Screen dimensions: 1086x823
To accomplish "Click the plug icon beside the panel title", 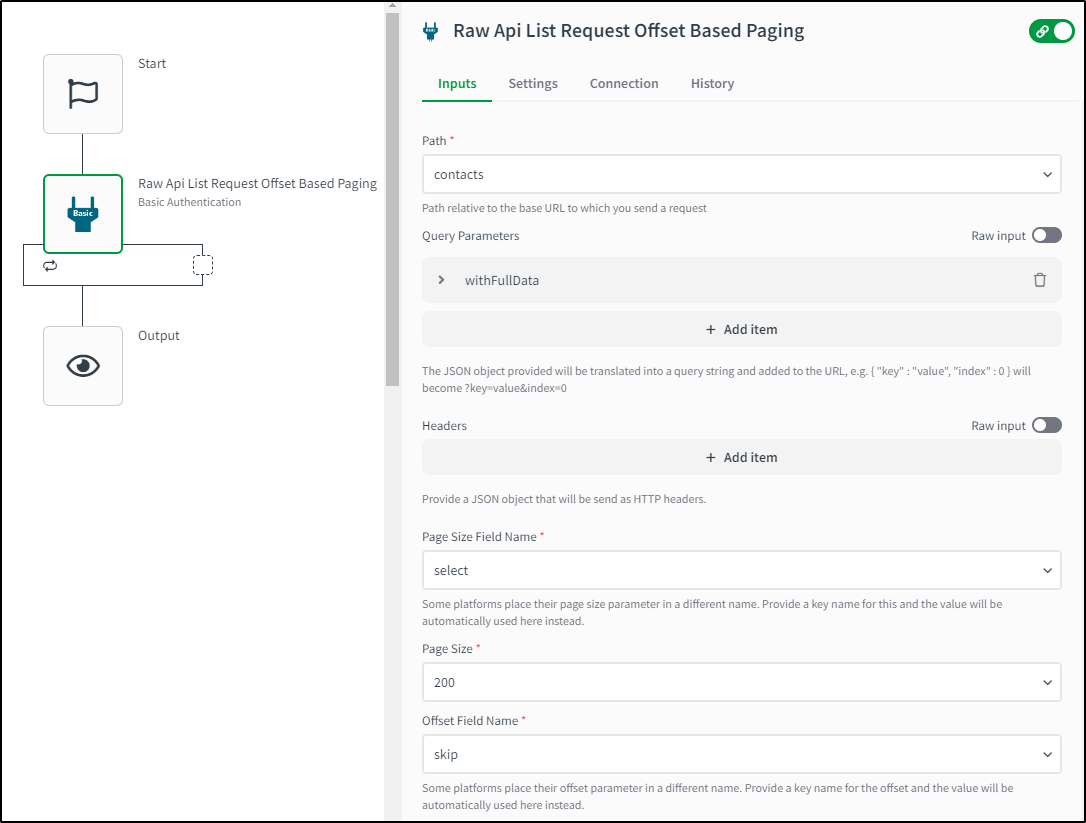I will [430, 31].
